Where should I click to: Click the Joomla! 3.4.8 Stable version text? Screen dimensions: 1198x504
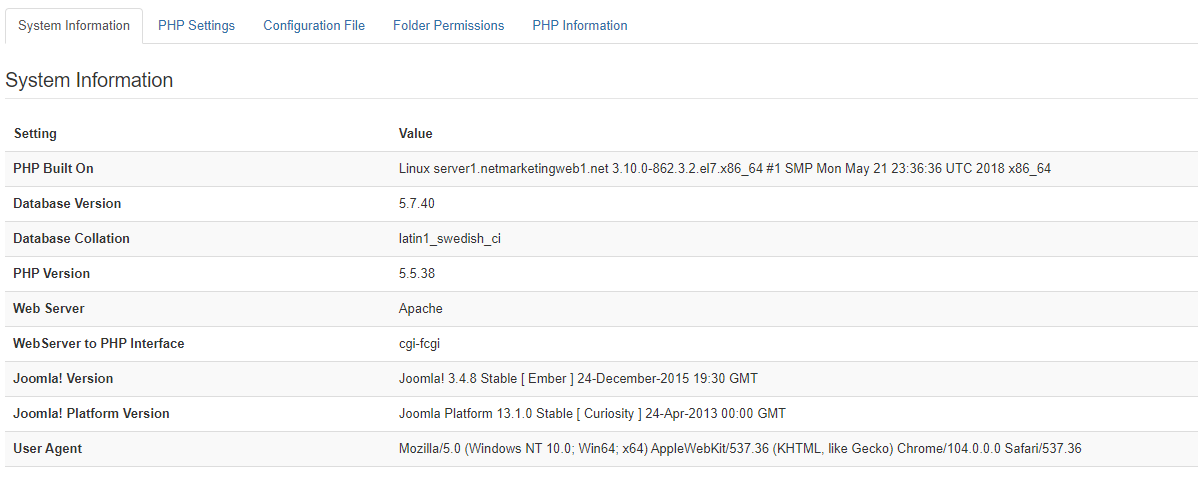578,379
